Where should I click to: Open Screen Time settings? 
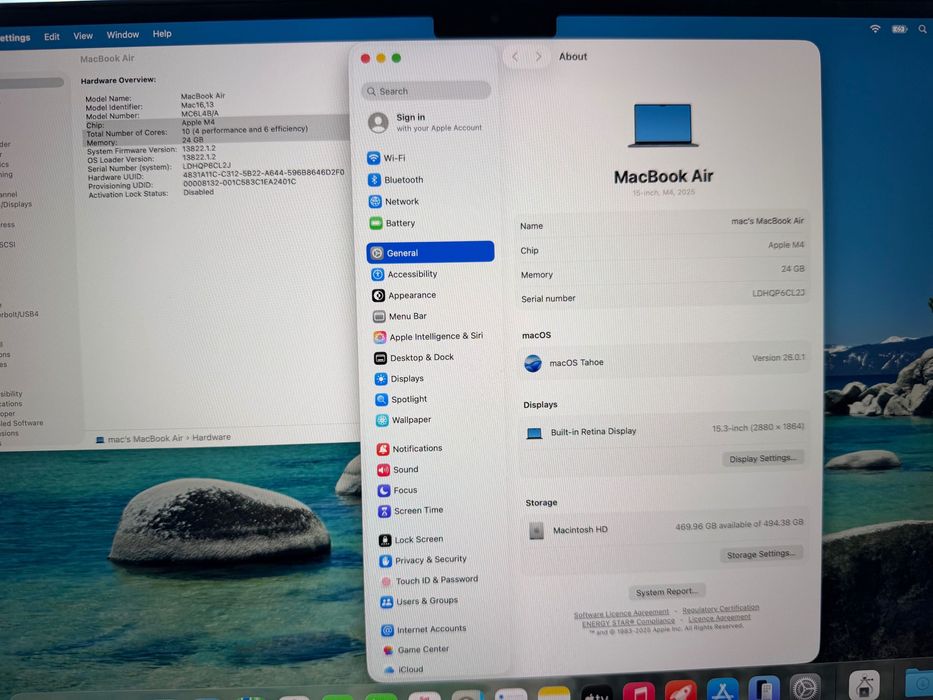click(x=411, y=511)
